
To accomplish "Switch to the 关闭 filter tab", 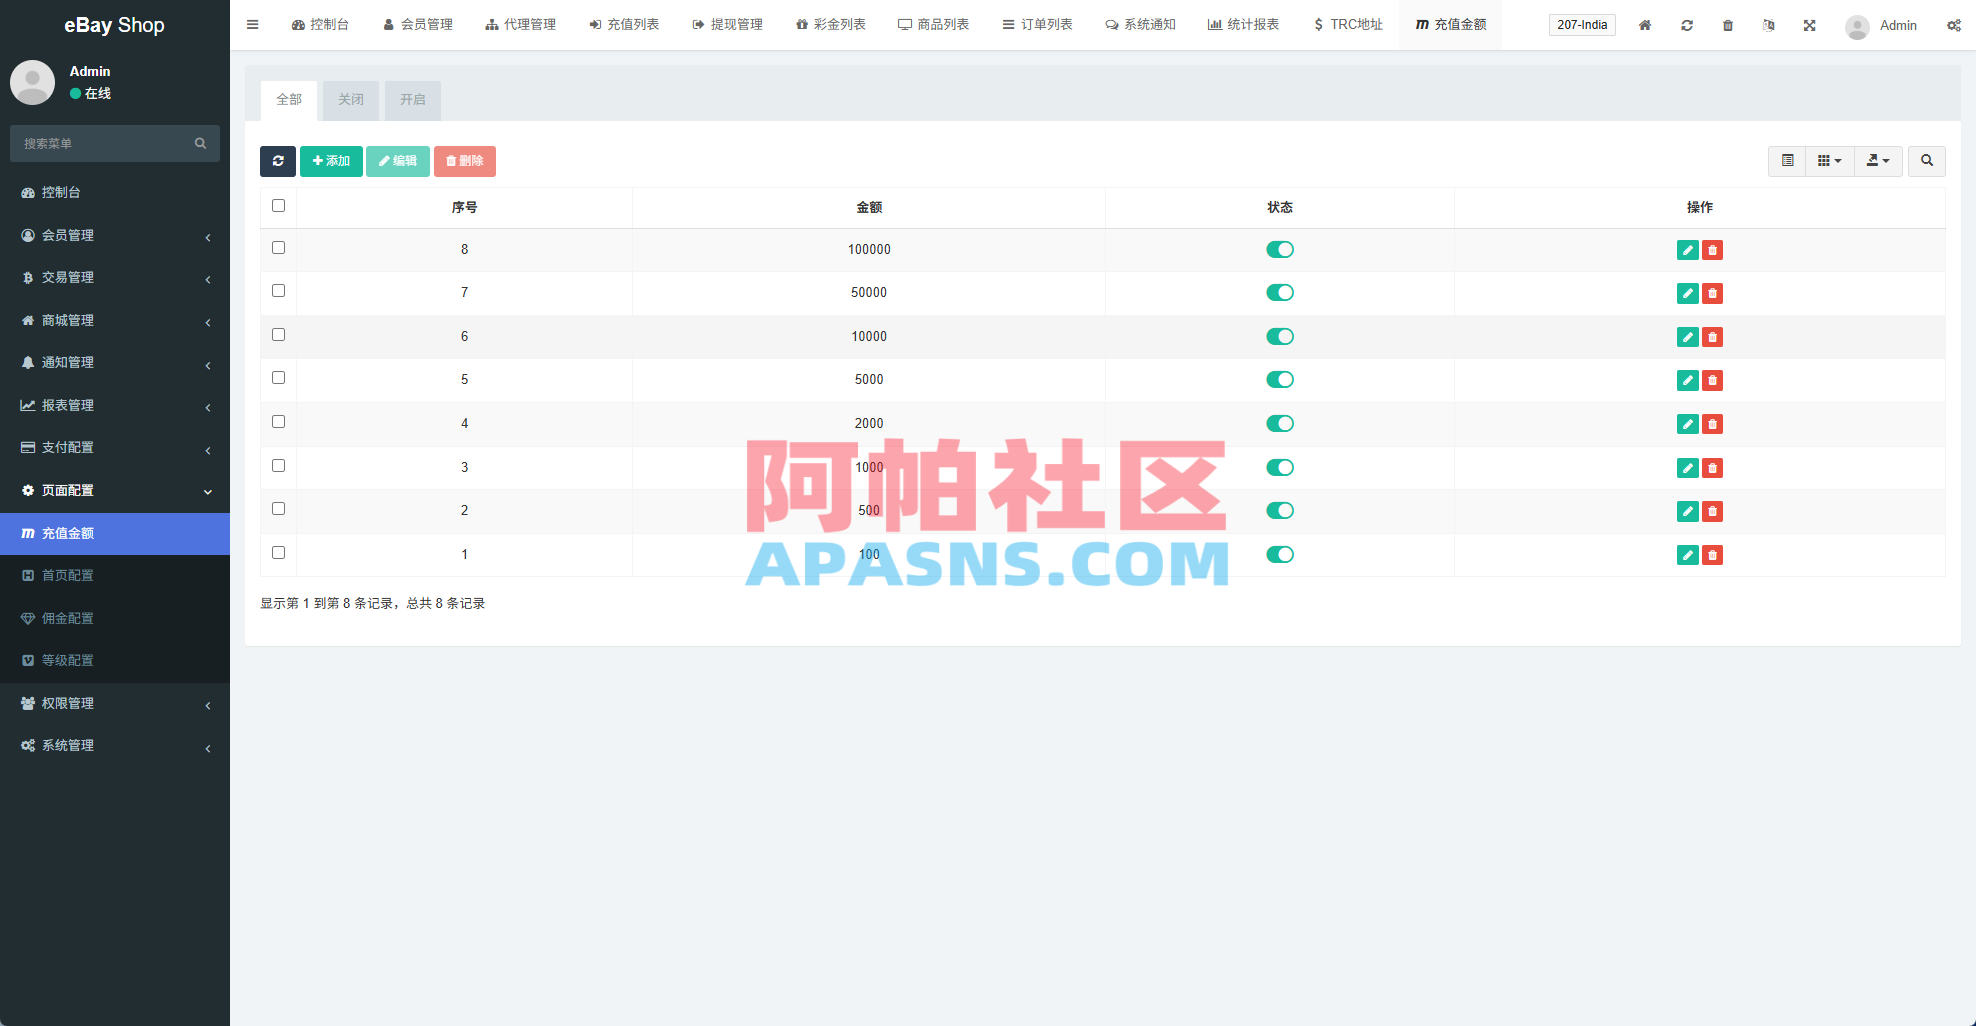I will [x=351, y=100].
